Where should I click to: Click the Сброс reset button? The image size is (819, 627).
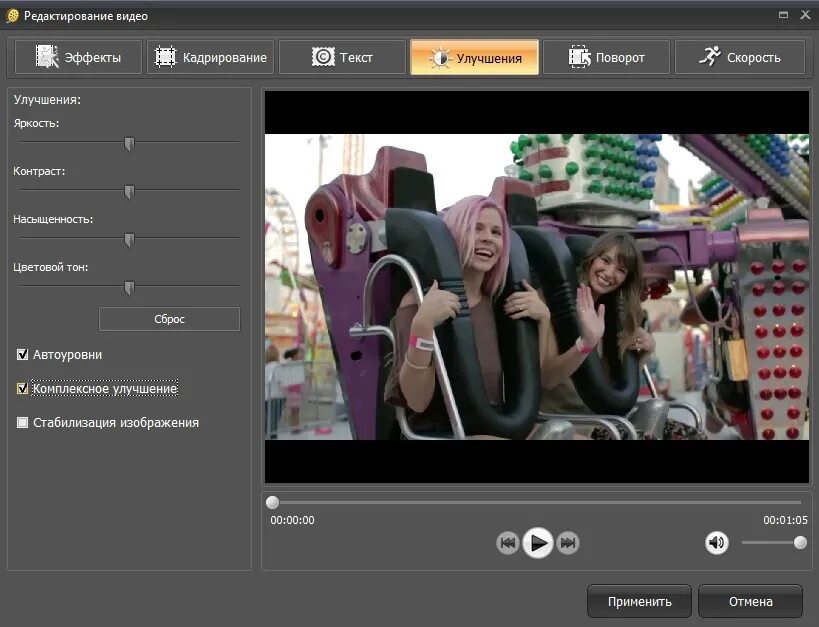168,319
